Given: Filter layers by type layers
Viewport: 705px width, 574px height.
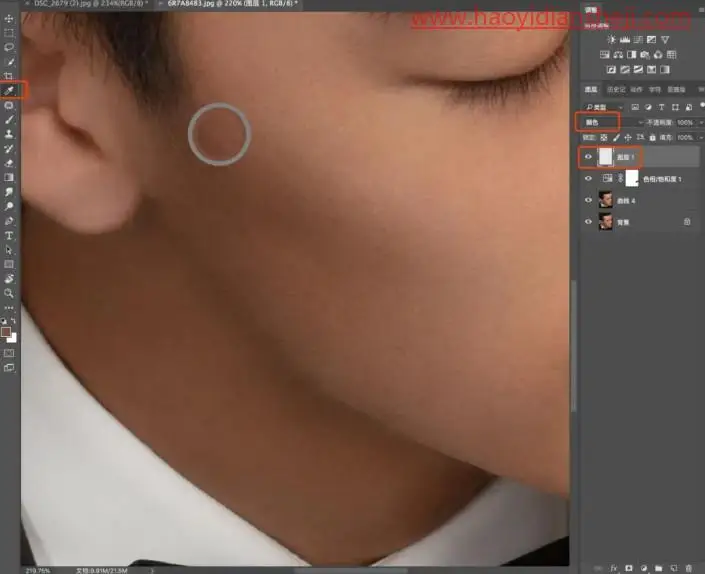Looking at the screenshot, I should (x=661, y=107).
